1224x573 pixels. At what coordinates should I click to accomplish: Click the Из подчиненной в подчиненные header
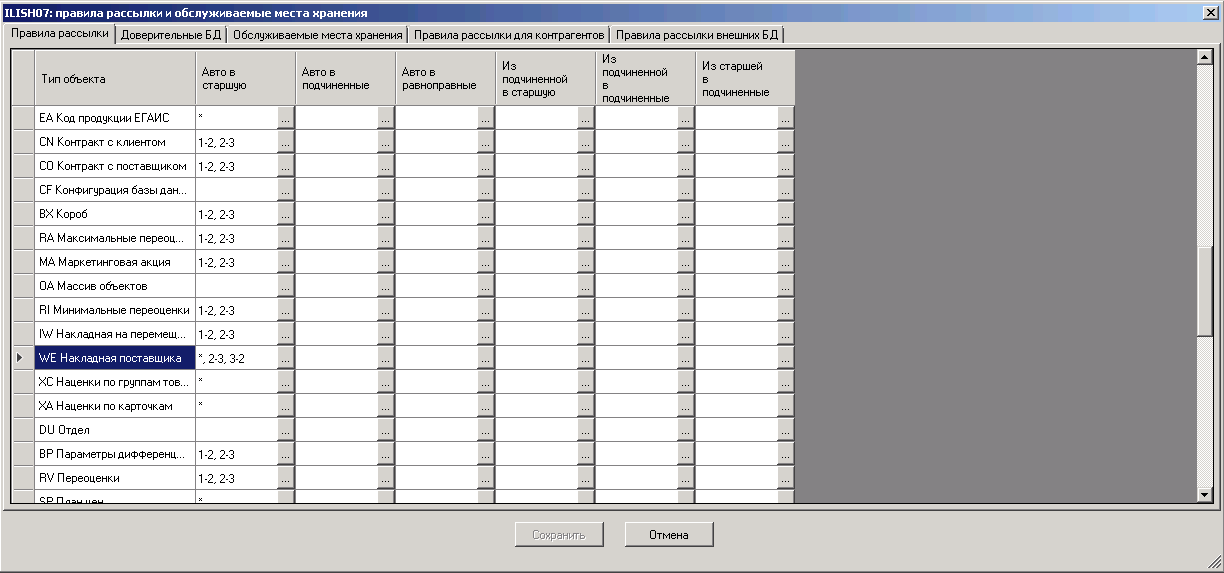(x=645, y=78)
